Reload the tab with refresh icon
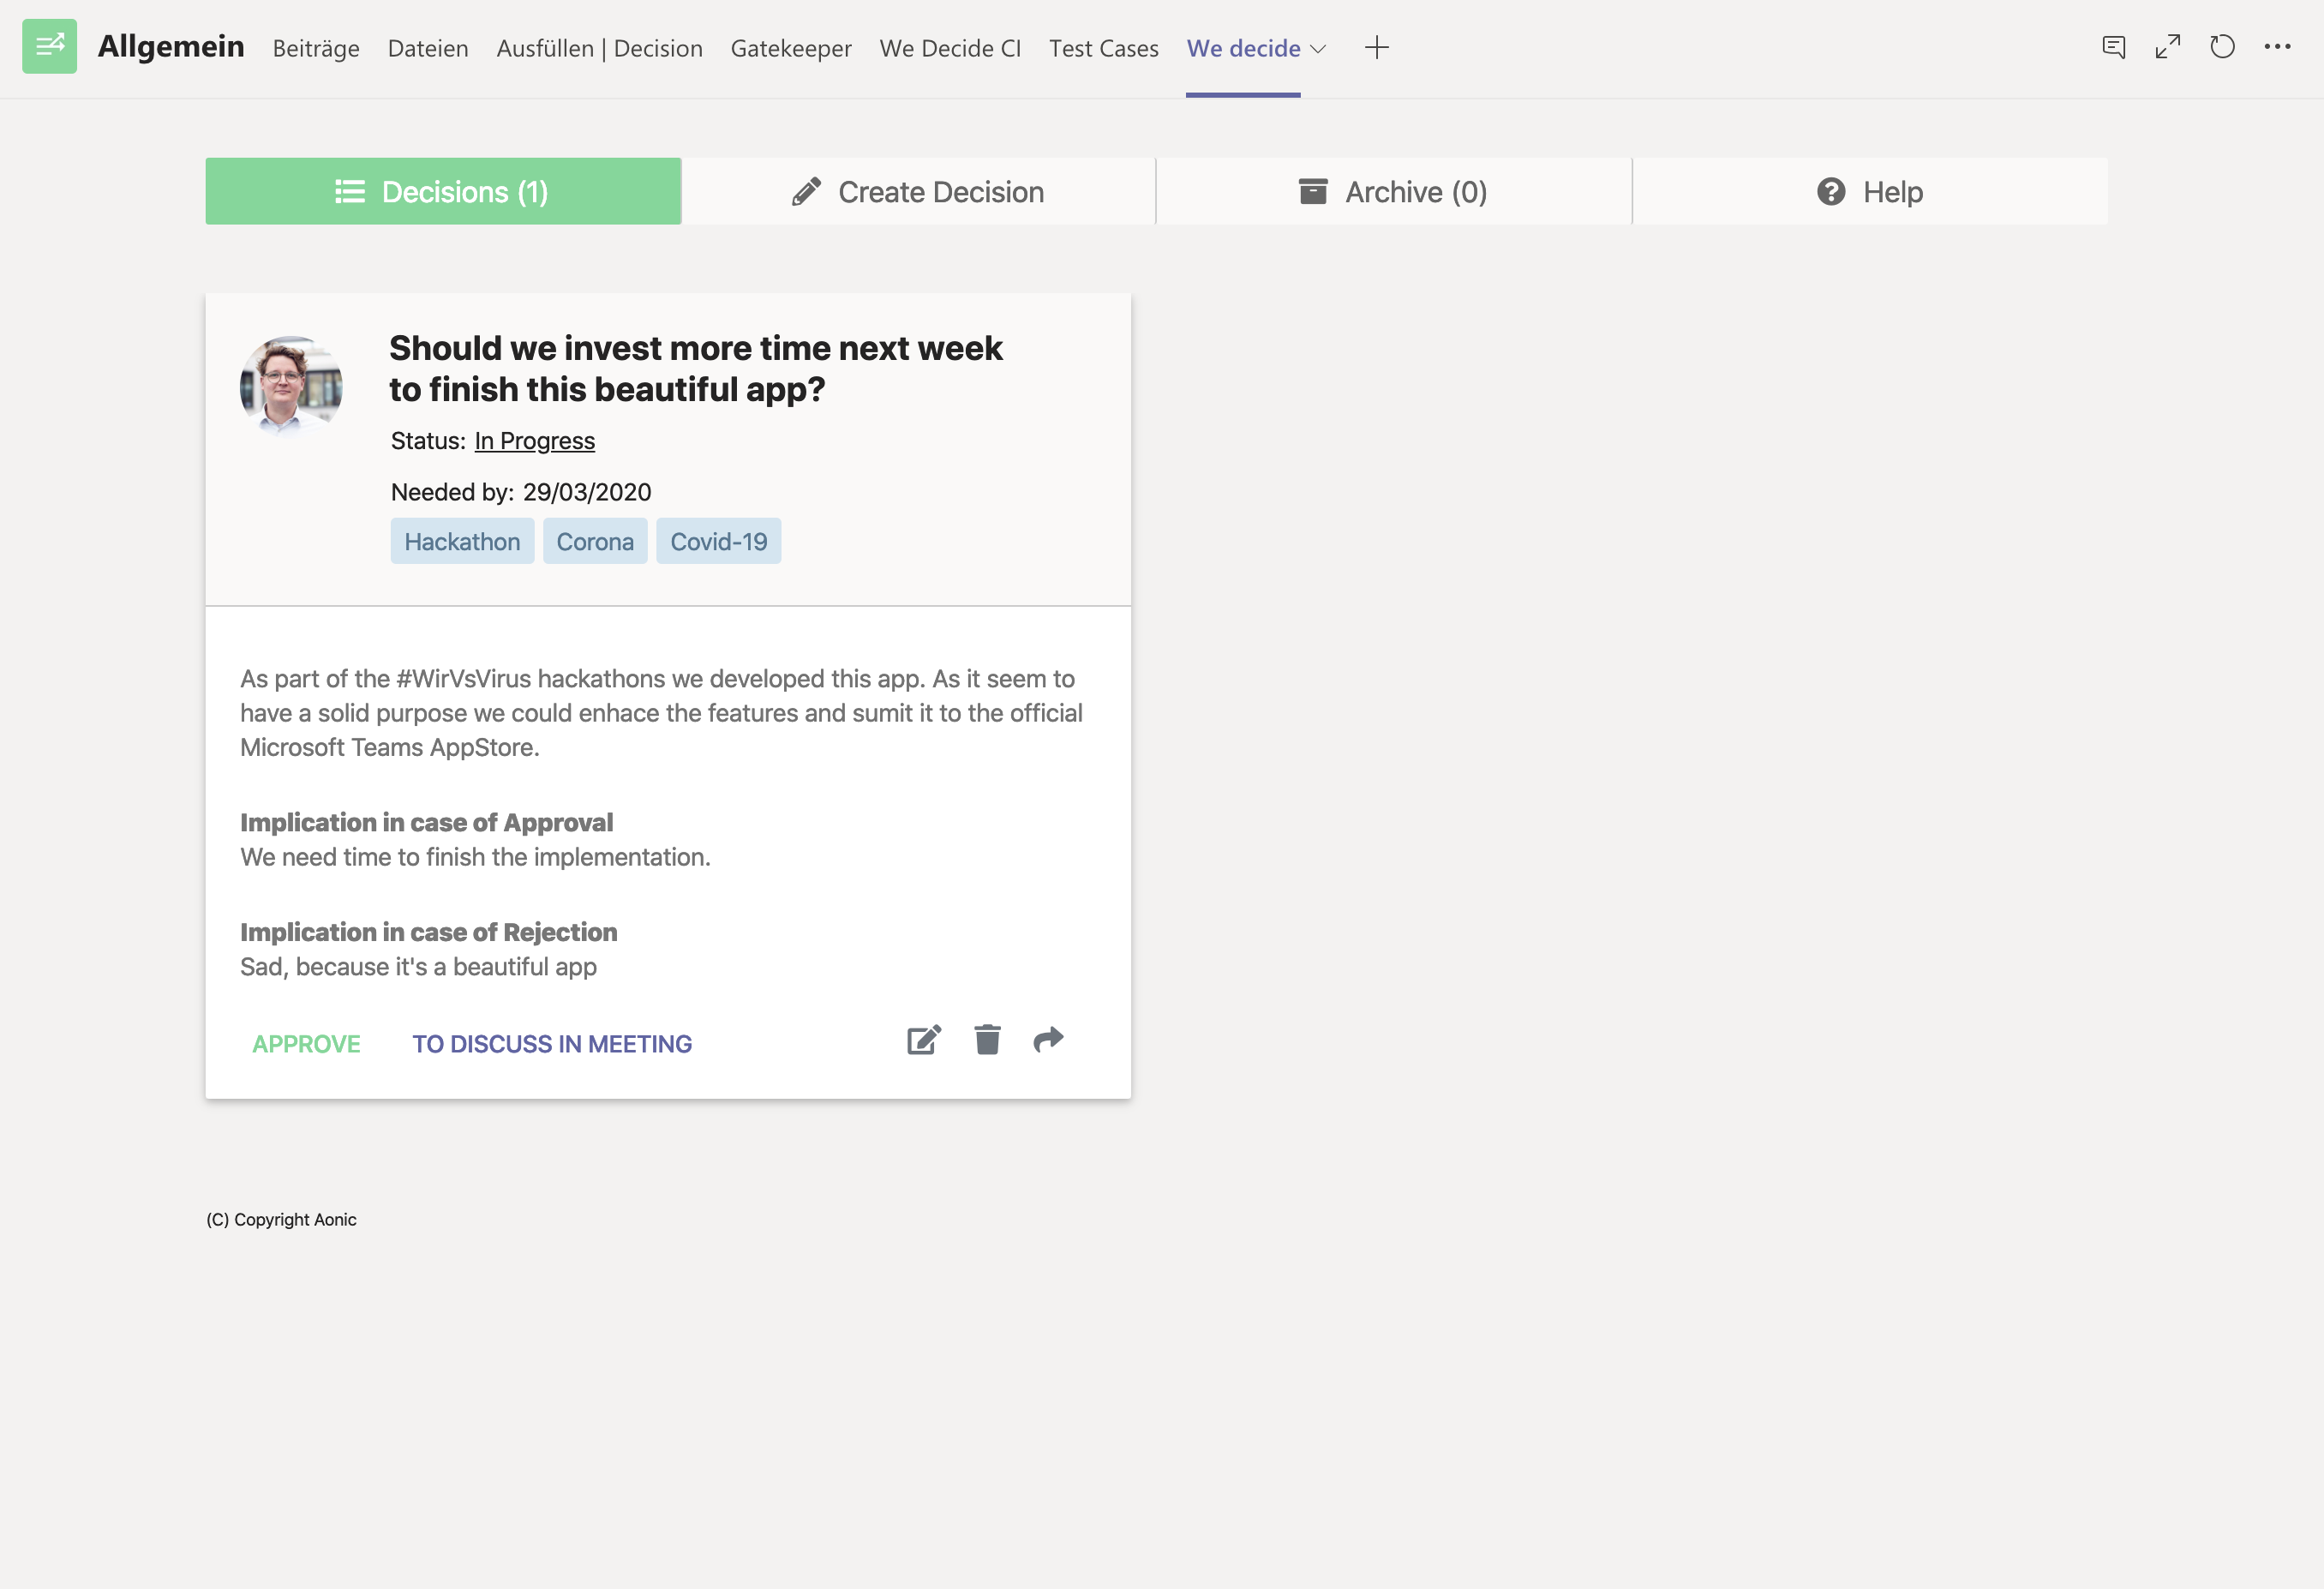2324x1589 pixels. point(2222,47)
